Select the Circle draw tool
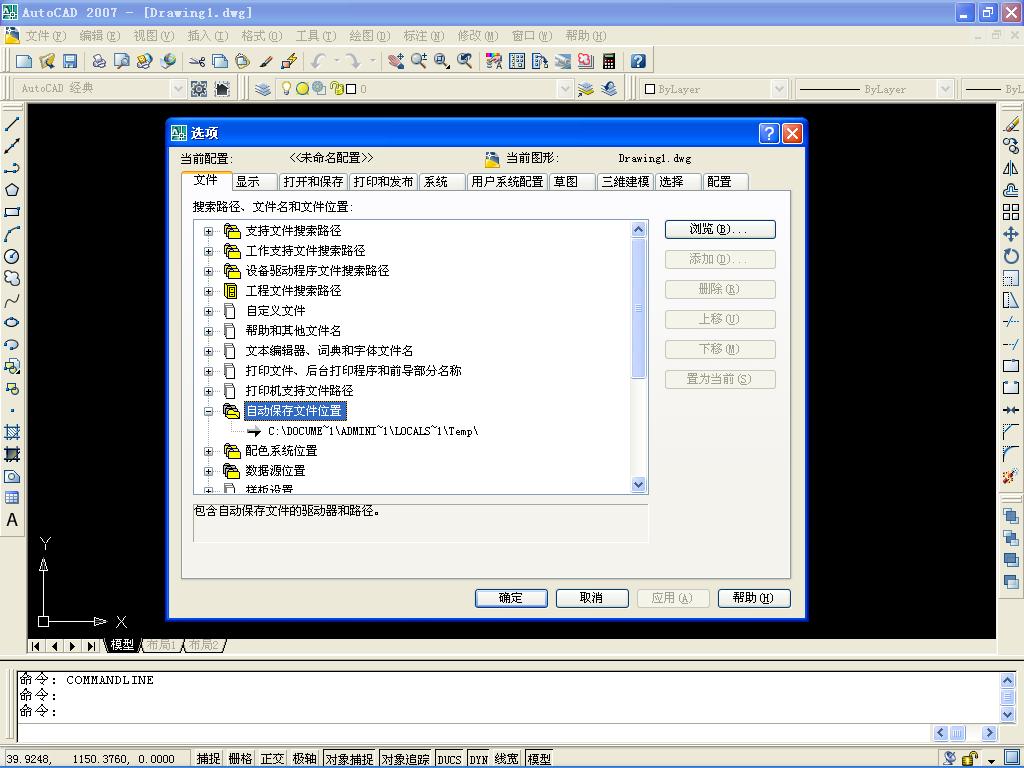 tap(12, 256)
